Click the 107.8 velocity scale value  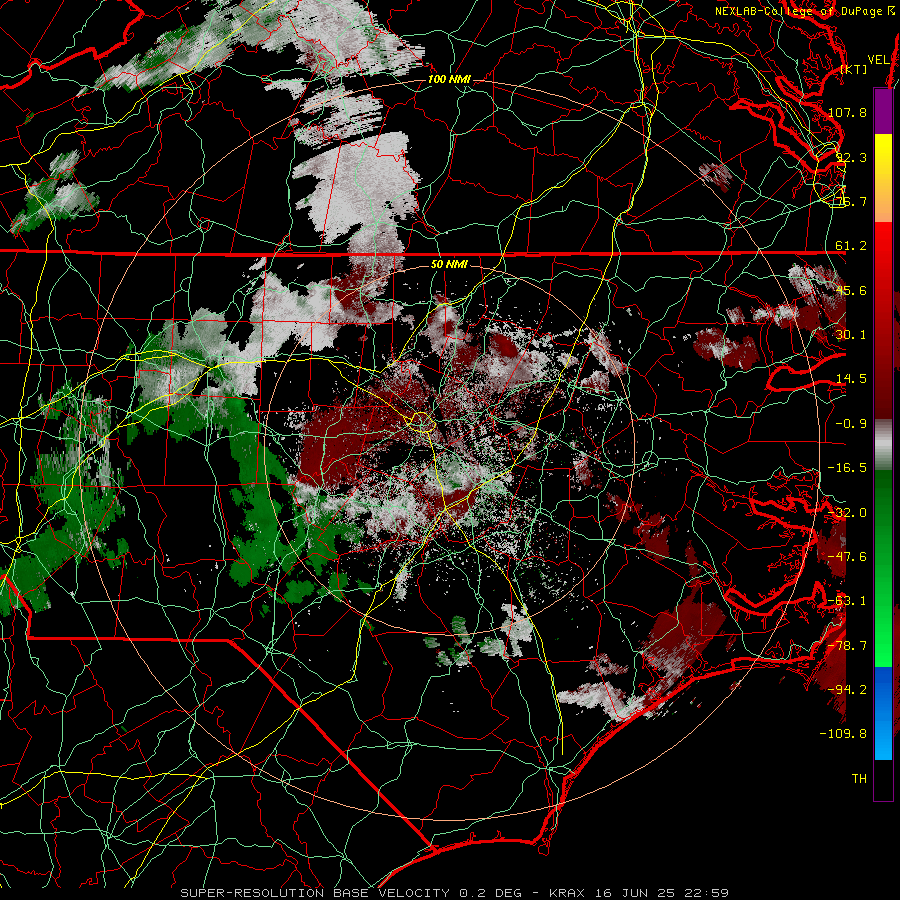(847, 112)
